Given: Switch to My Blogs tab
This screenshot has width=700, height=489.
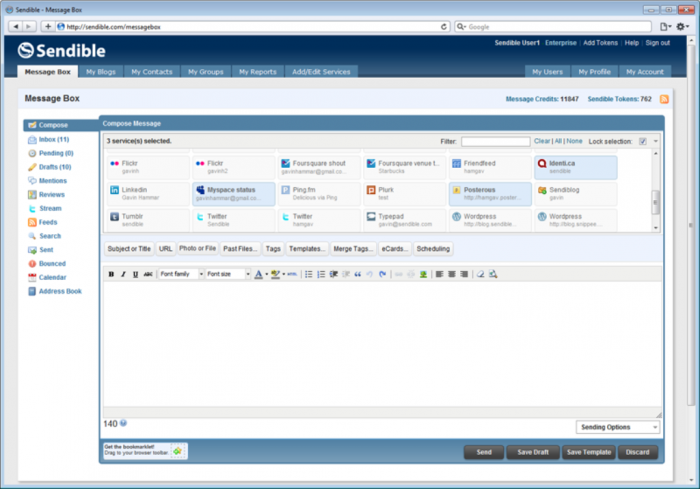Looking at the screenshot, I should (101, 71).
